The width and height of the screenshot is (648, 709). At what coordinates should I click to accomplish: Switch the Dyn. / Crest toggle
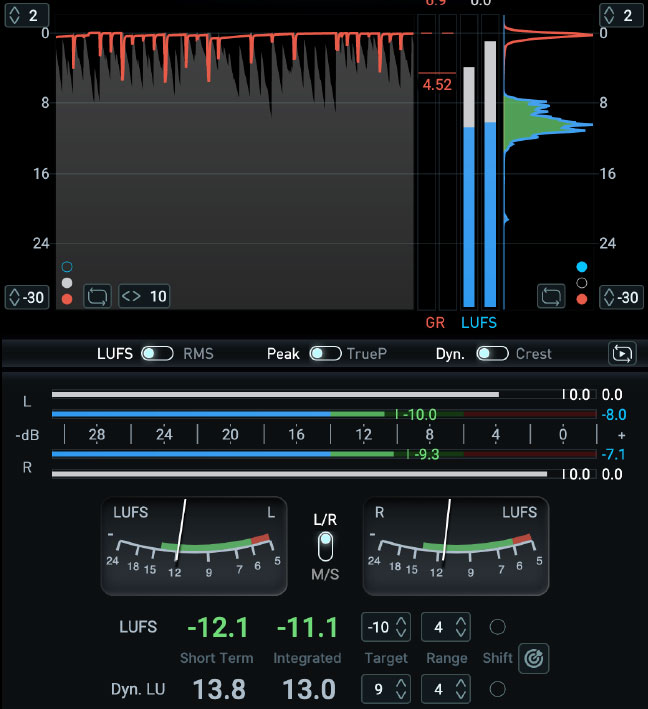492,354
